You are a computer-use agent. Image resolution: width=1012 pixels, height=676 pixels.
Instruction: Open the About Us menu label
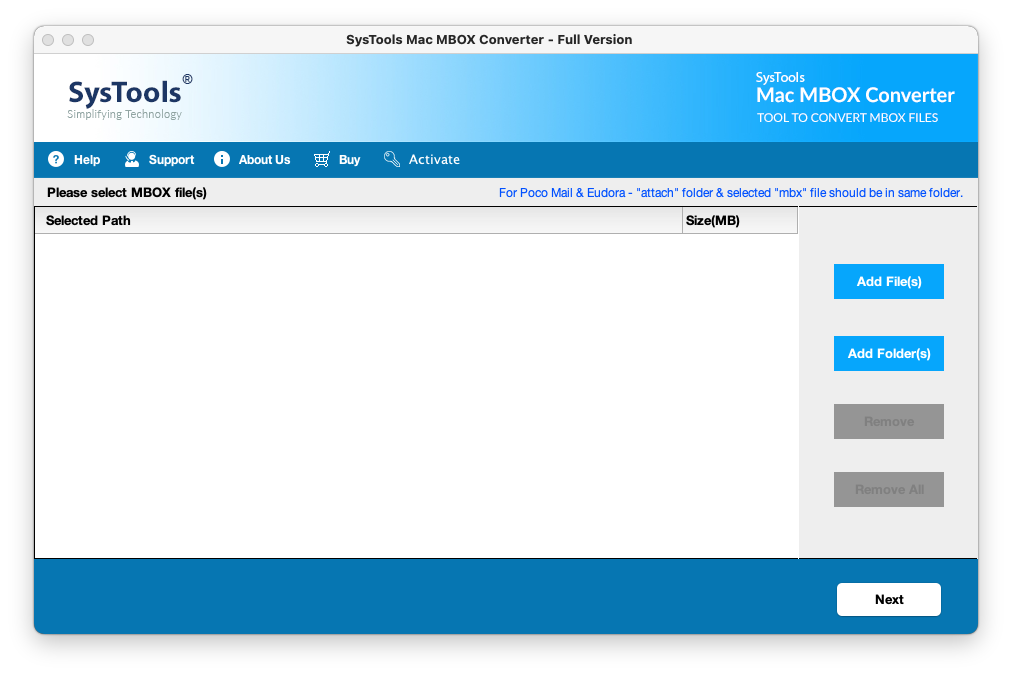coord(265,159)
